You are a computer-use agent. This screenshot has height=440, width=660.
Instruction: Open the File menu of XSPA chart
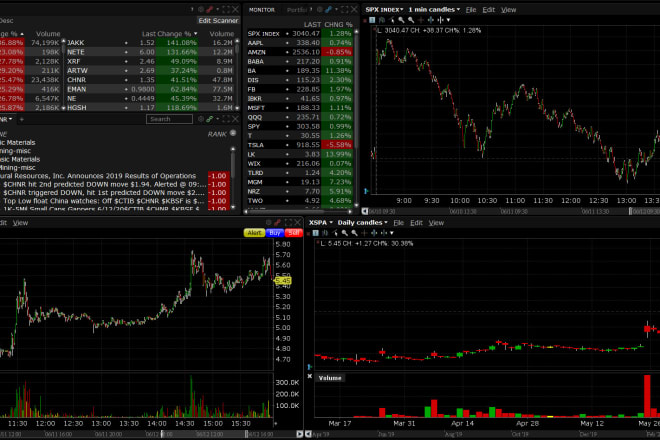pyautogui.click(x=399, y=222)
